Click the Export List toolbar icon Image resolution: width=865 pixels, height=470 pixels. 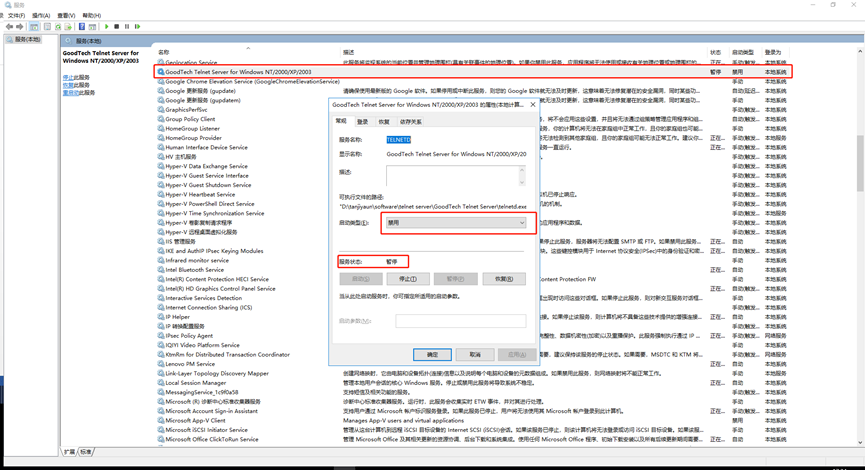68,26
